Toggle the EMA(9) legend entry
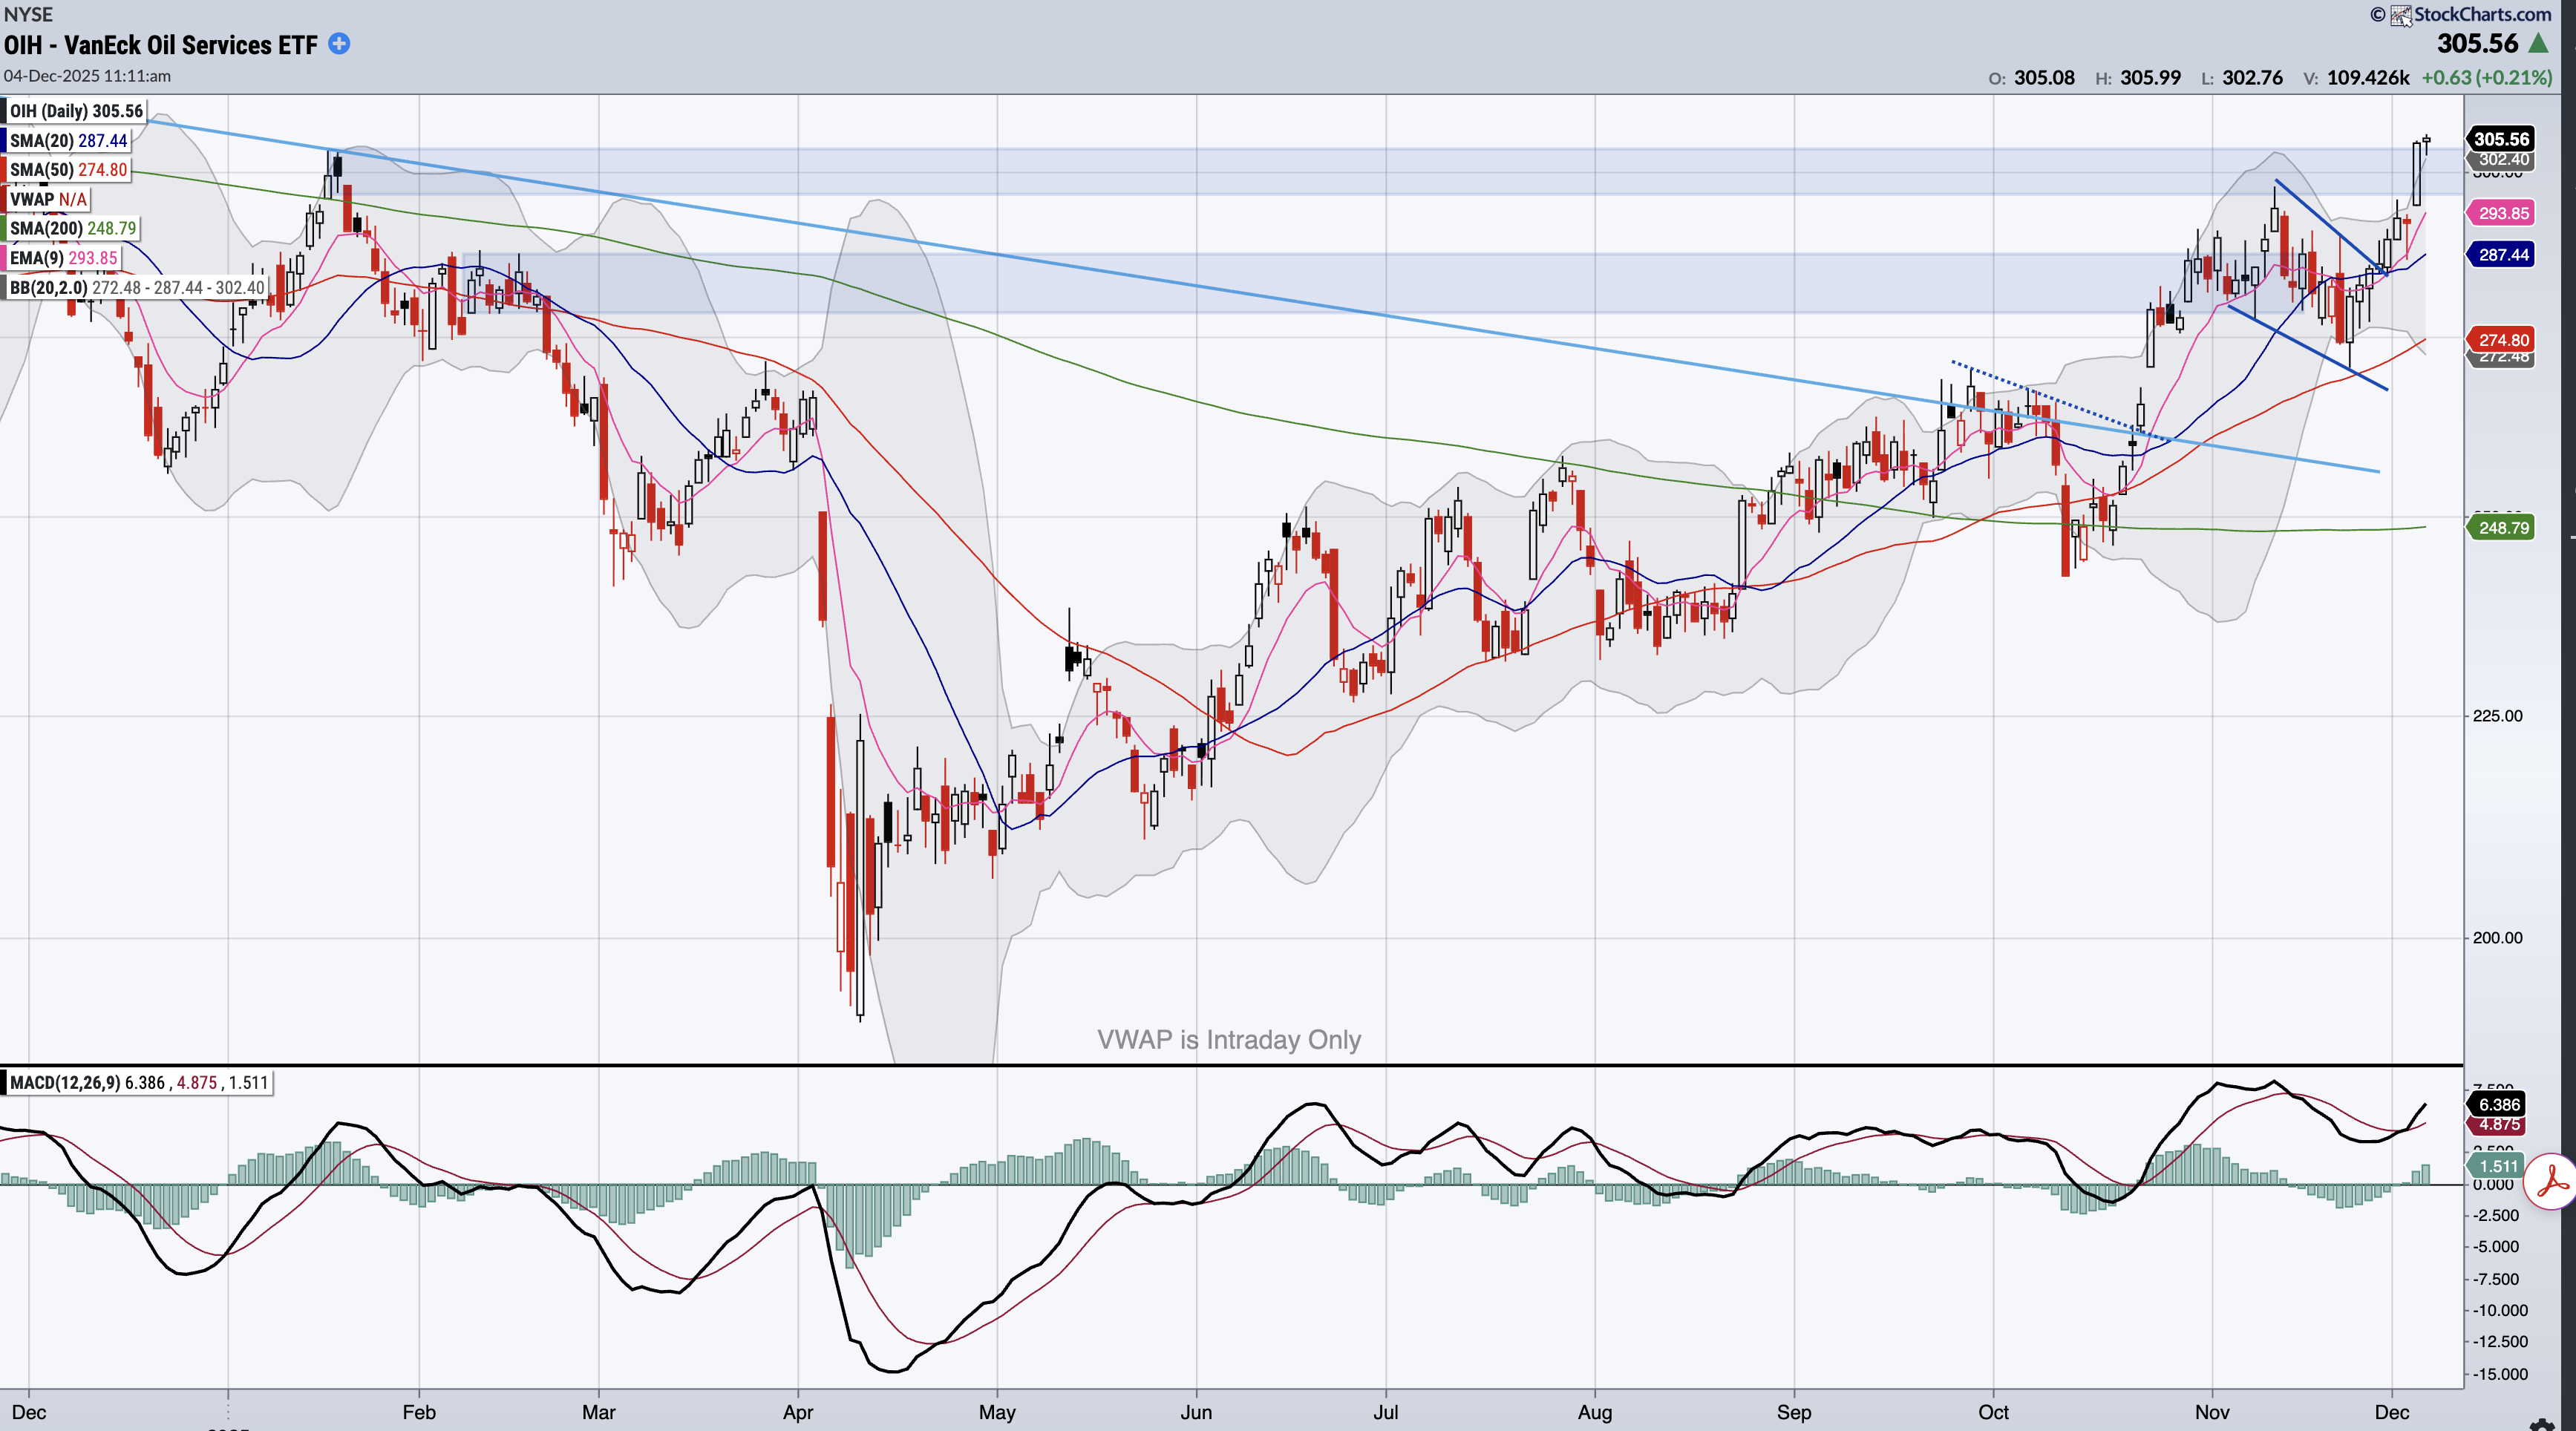The image size is (2576, 1431). click(63, 258)
